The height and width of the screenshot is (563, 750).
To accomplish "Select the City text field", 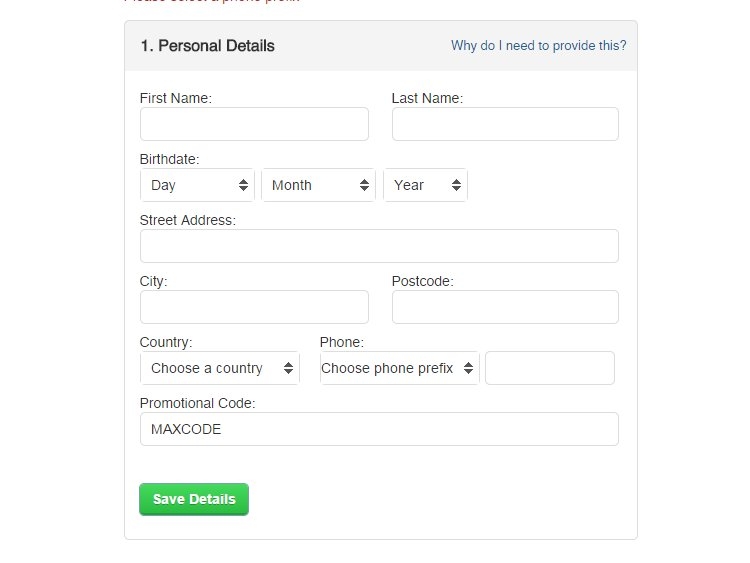I will click(254, 307).
